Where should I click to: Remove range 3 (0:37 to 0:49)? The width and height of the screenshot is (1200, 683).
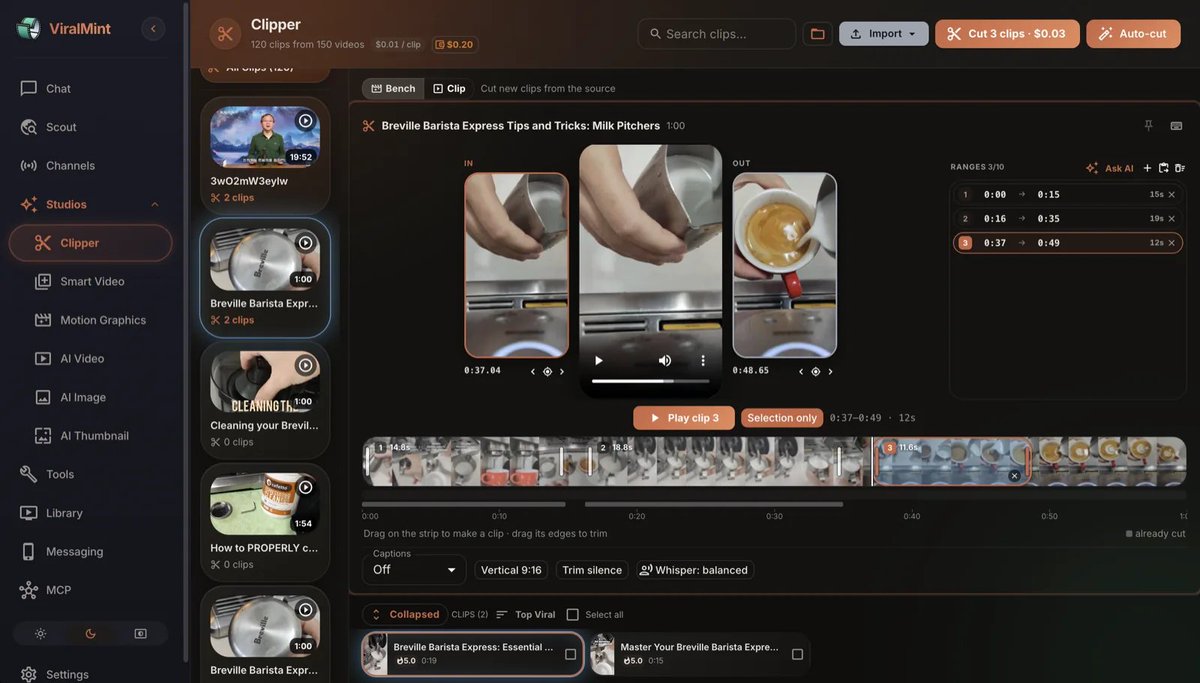coord(1172,243)
